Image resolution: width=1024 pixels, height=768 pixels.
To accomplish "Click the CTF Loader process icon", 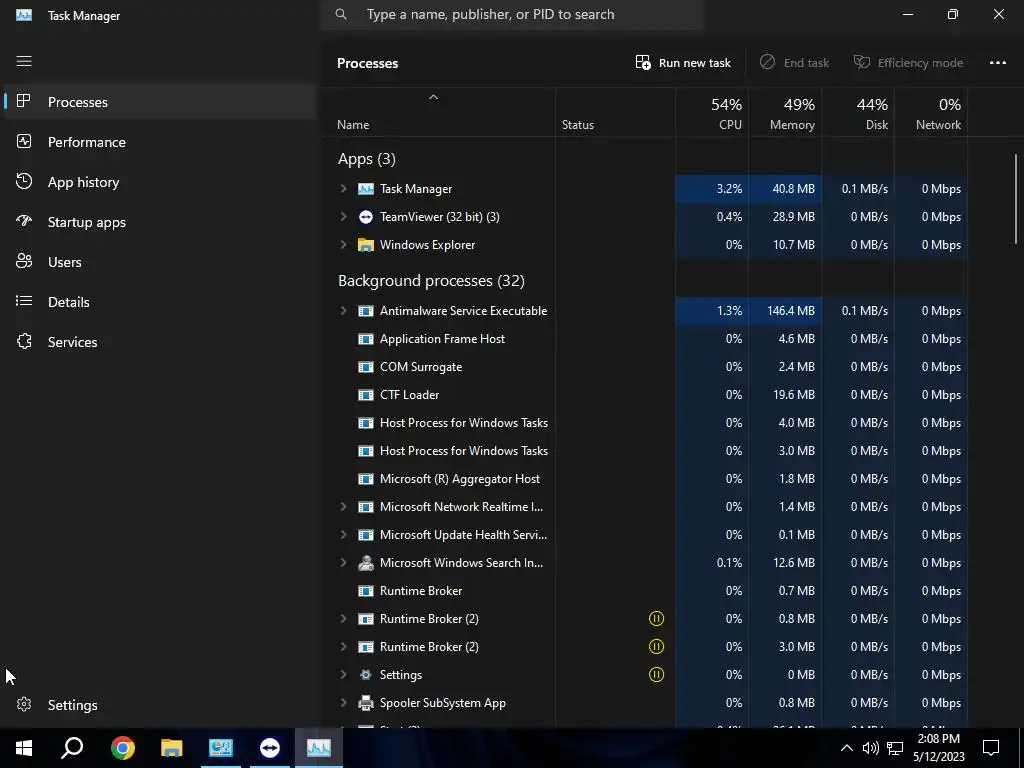I will pos(366,395).
